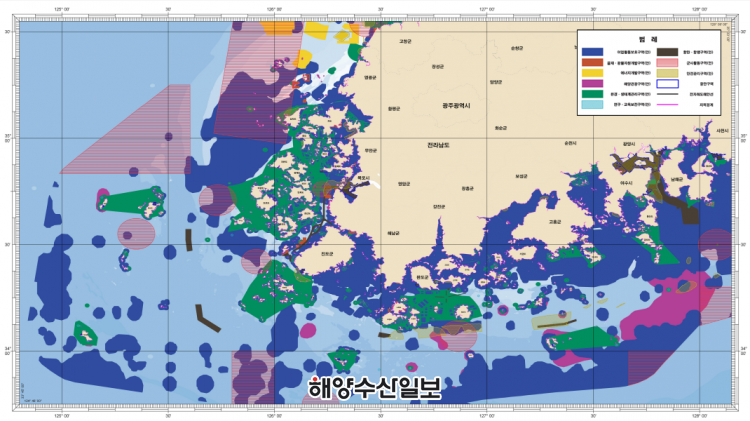750x421 pixels.
Task: Click the 고흥군 label
Action: click(555, 222)
